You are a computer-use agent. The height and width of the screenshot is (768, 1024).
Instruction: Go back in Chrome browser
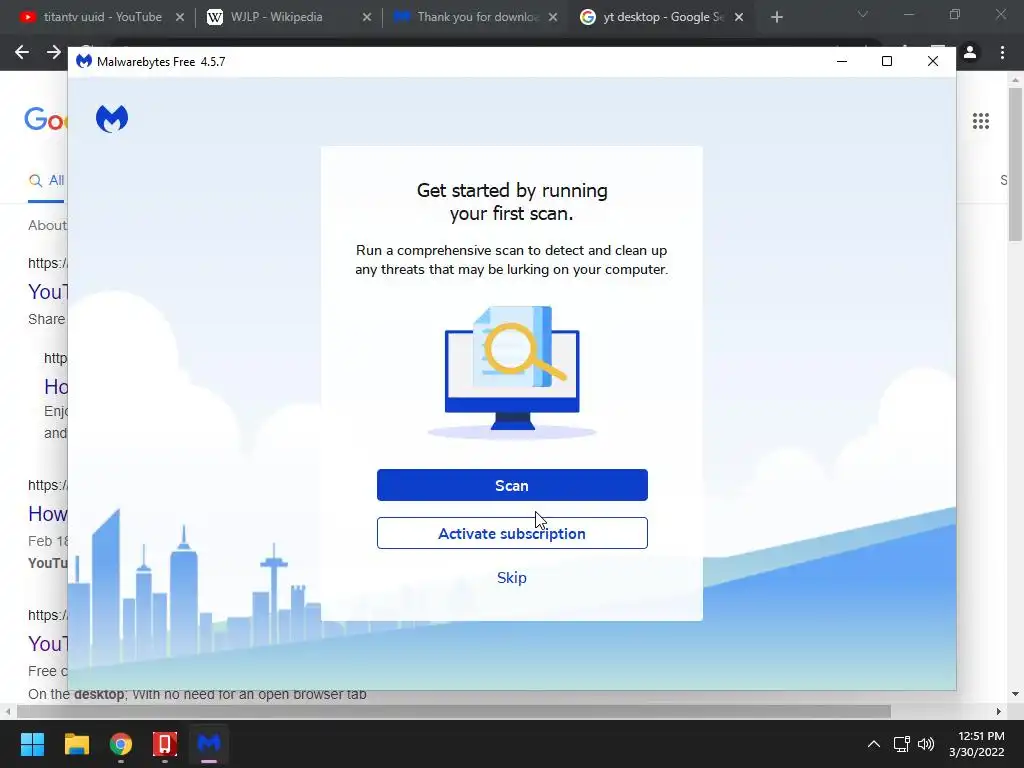click(x=22, y=52)
